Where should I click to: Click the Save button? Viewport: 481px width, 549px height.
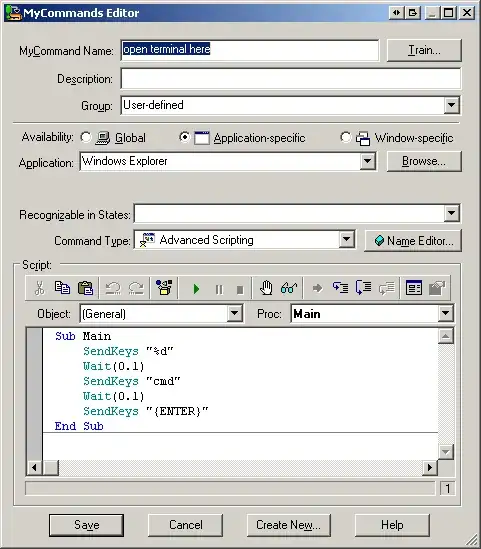(x=86, y=525)
